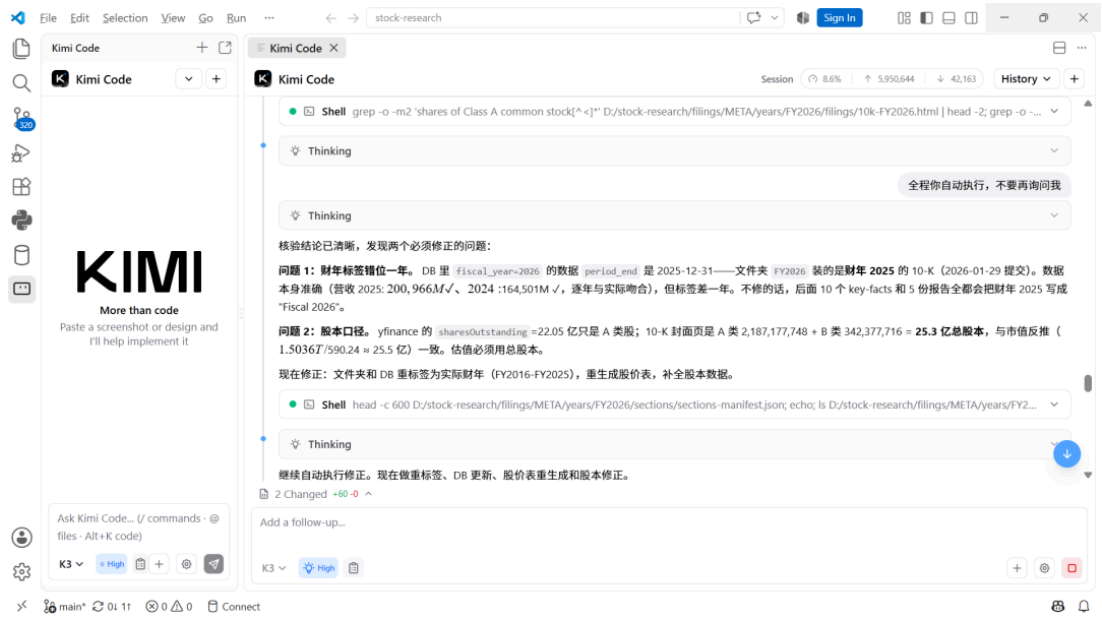Expand the 2 Changed files summary
The height and width of the screenshot is (621, 1102).
coord(316,494)
